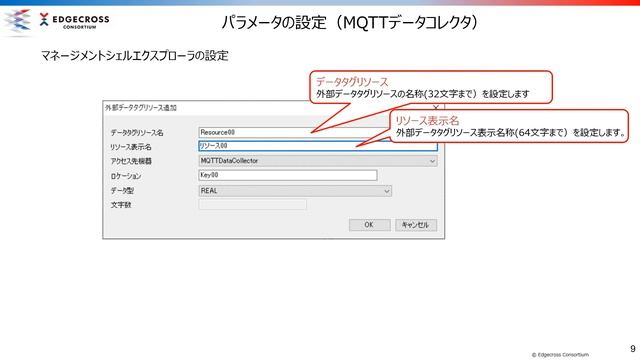Click the page number 9
Image resolution: width=640 pixels, height=360 pixels.
click(633, 349)
